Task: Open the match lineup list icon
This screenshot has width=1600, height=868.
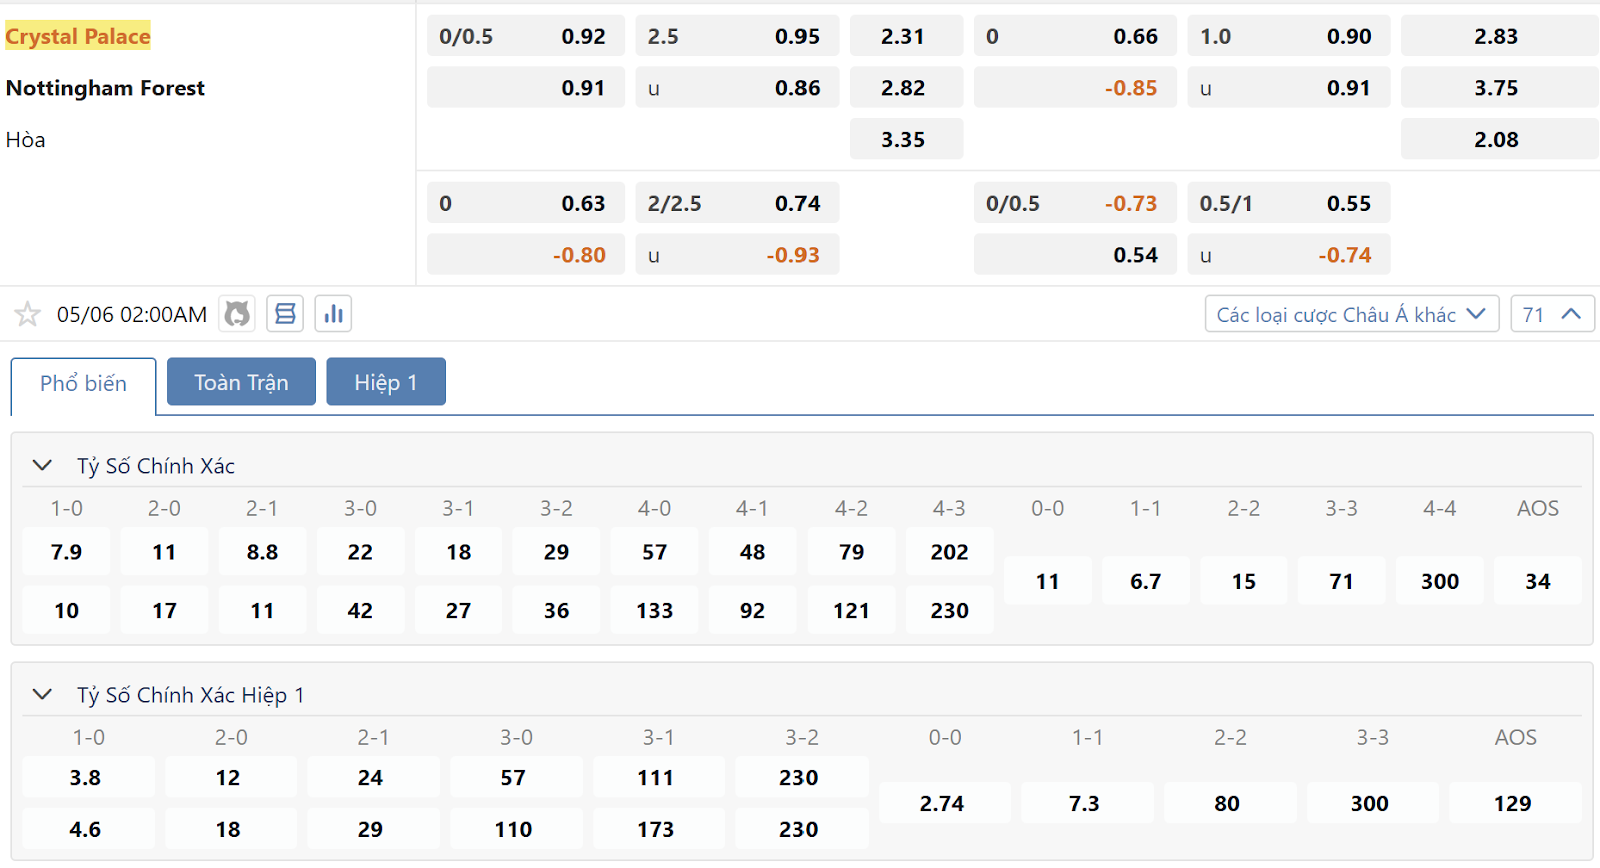Action: pyautogui.click(x=285, y=314)
